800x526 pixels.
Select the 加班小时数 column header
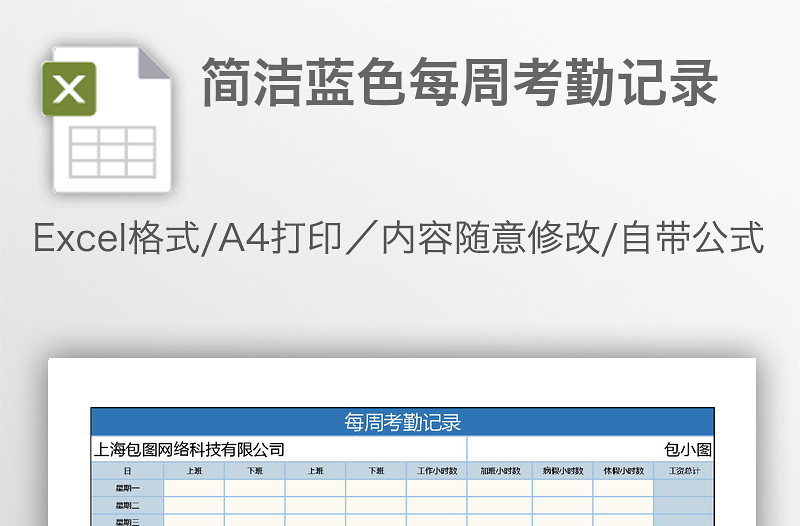pos(500,471)
